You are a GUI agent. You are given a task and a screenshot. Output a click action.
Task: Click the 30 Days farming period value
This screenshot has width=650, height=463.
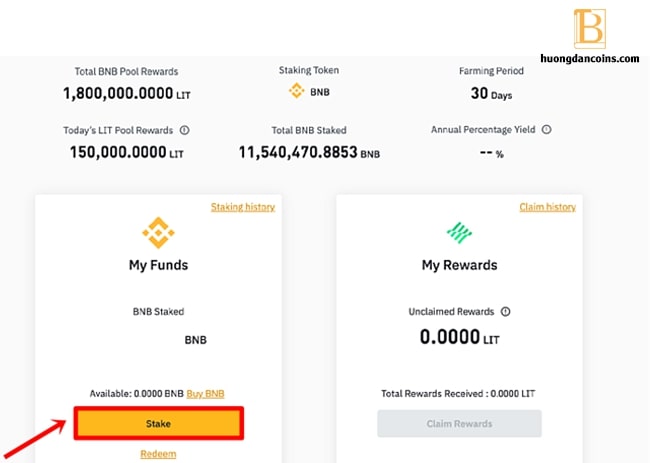[x=491, y=94]
